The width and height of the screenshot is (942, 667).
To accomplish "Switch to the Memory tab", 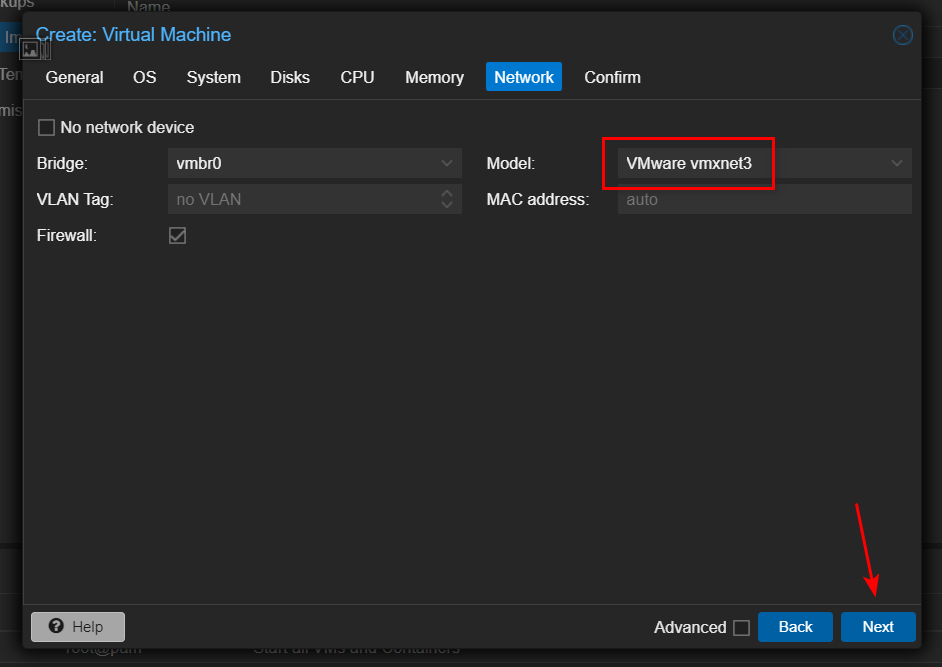I will [x=434, y=77].
